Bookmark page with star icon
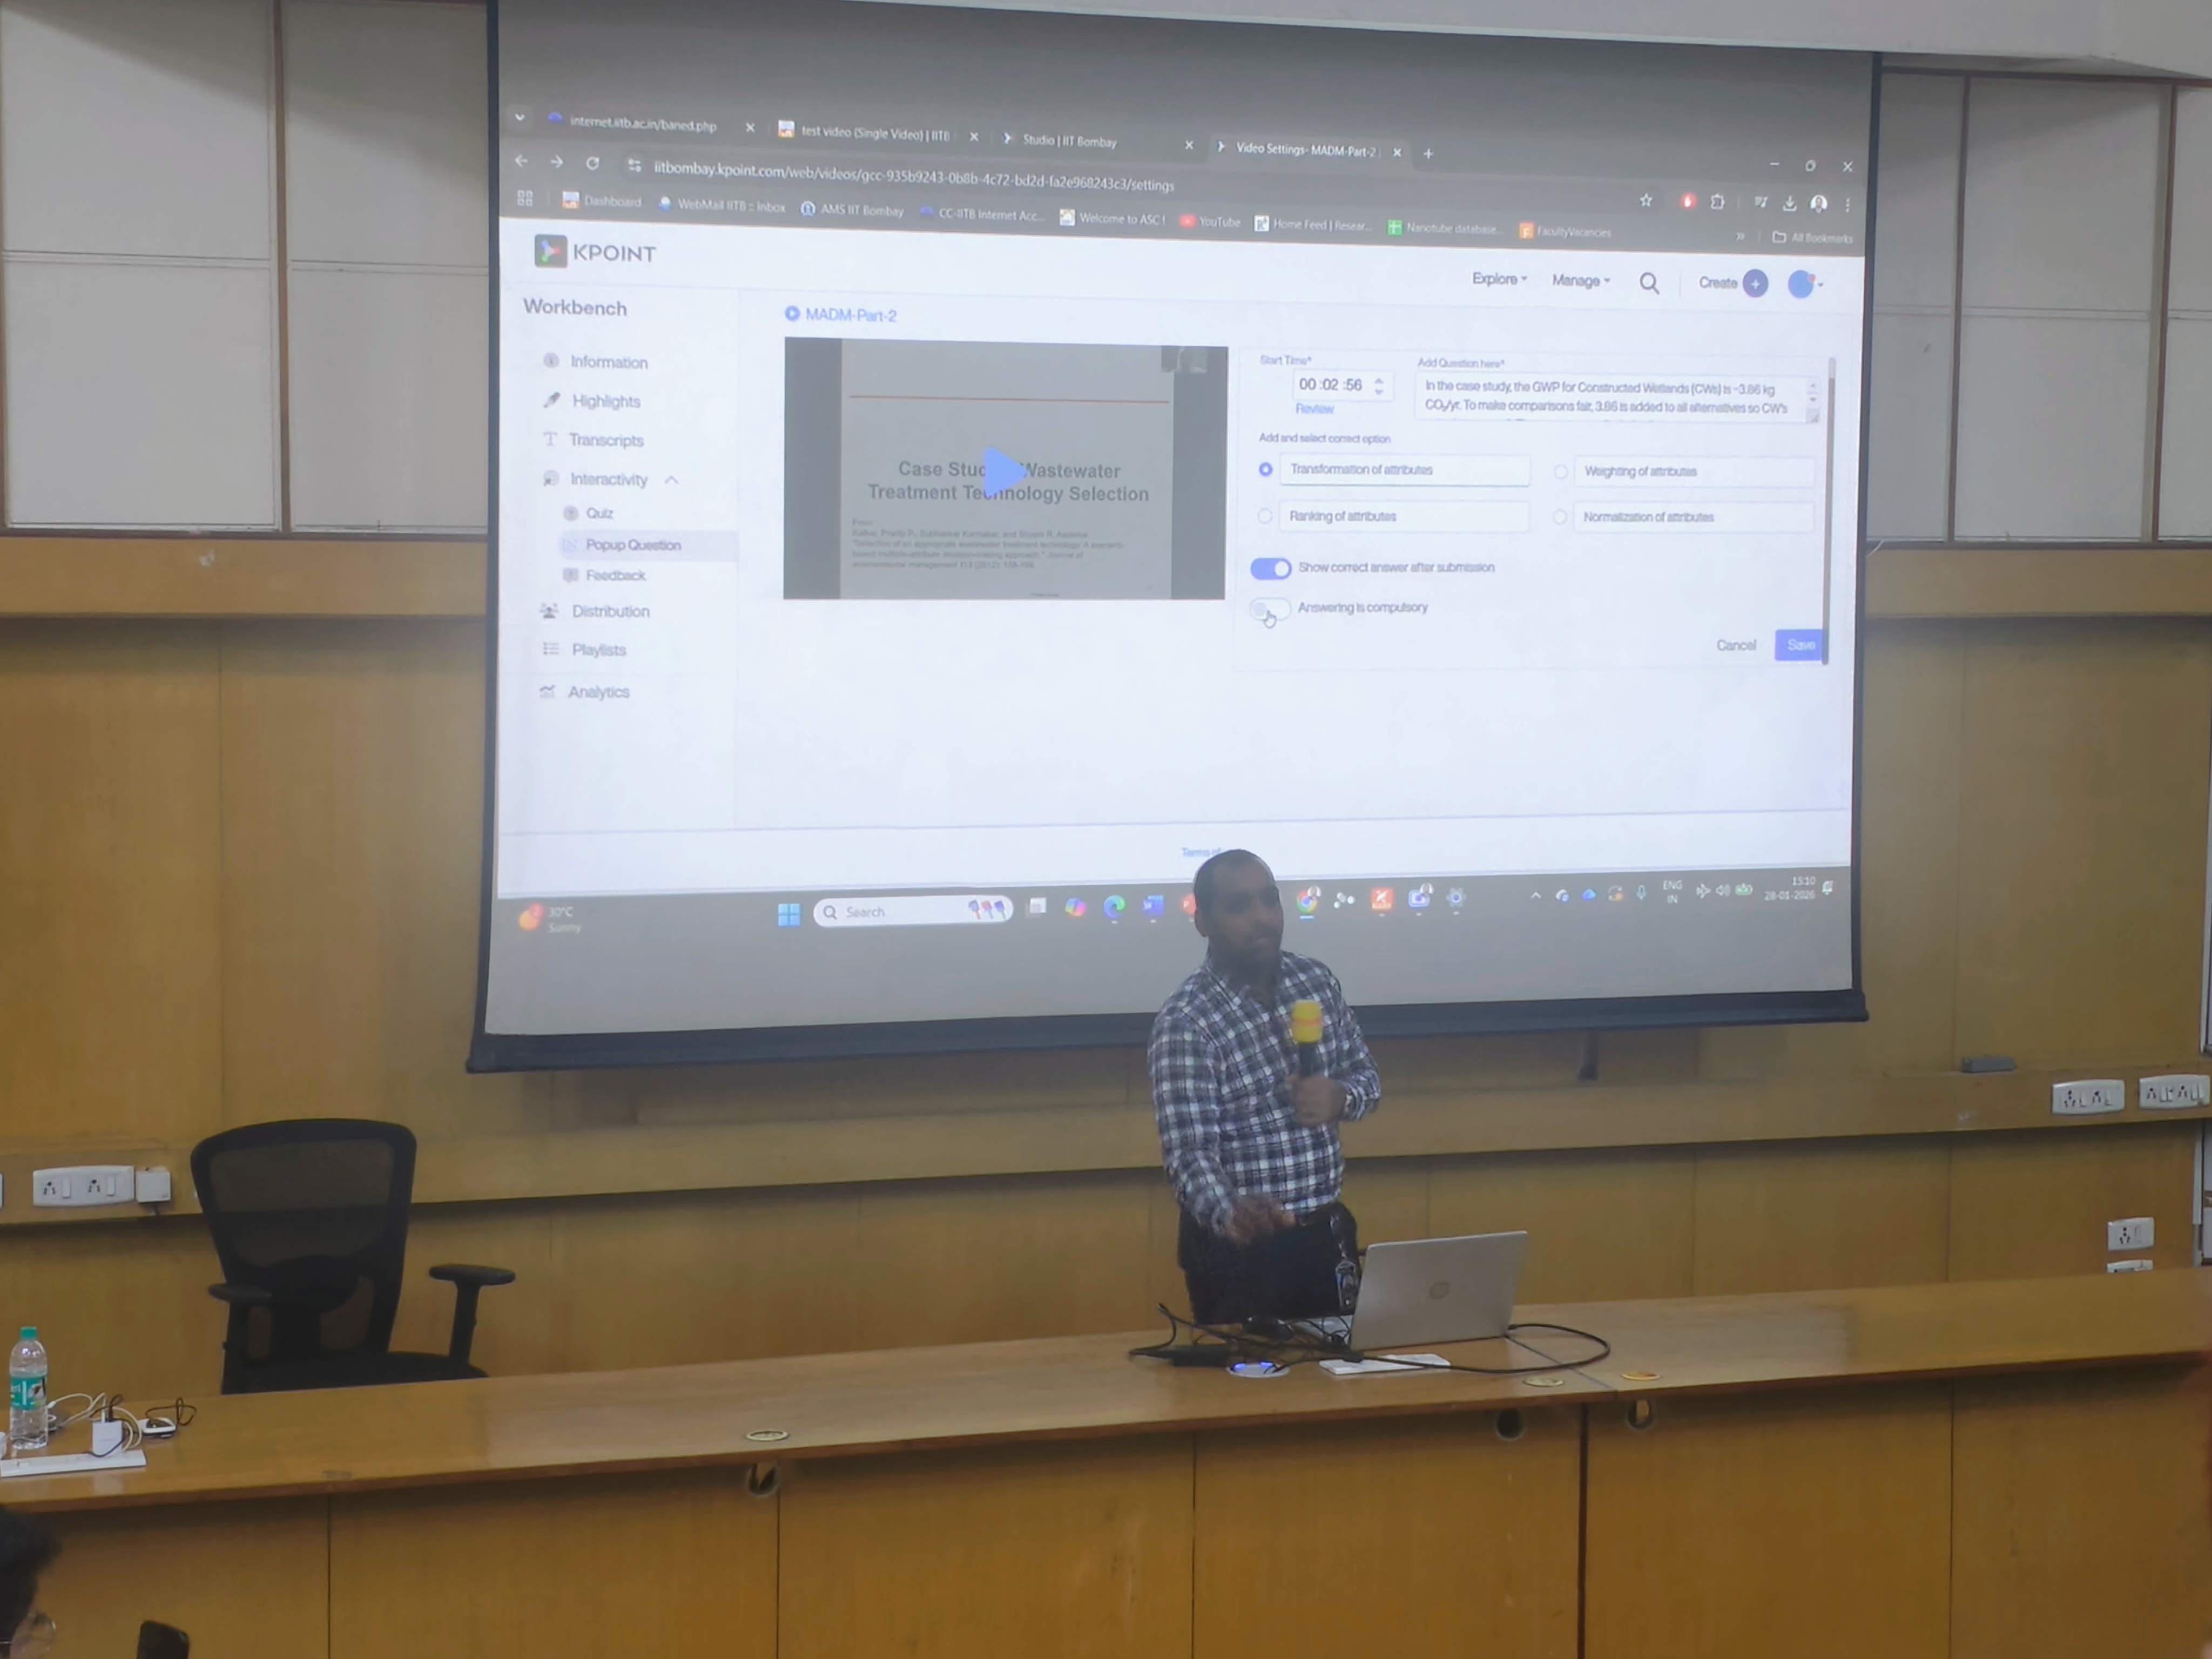 (x=1646, y=200)
